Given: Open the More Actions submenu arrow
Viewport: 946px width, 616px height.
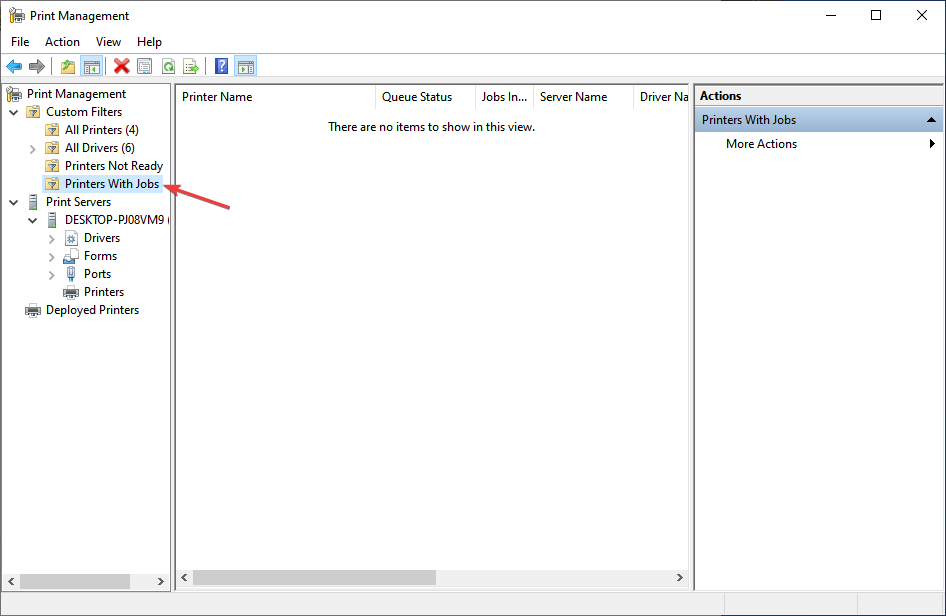Looking at the screenshot, I should coord(932,144).
